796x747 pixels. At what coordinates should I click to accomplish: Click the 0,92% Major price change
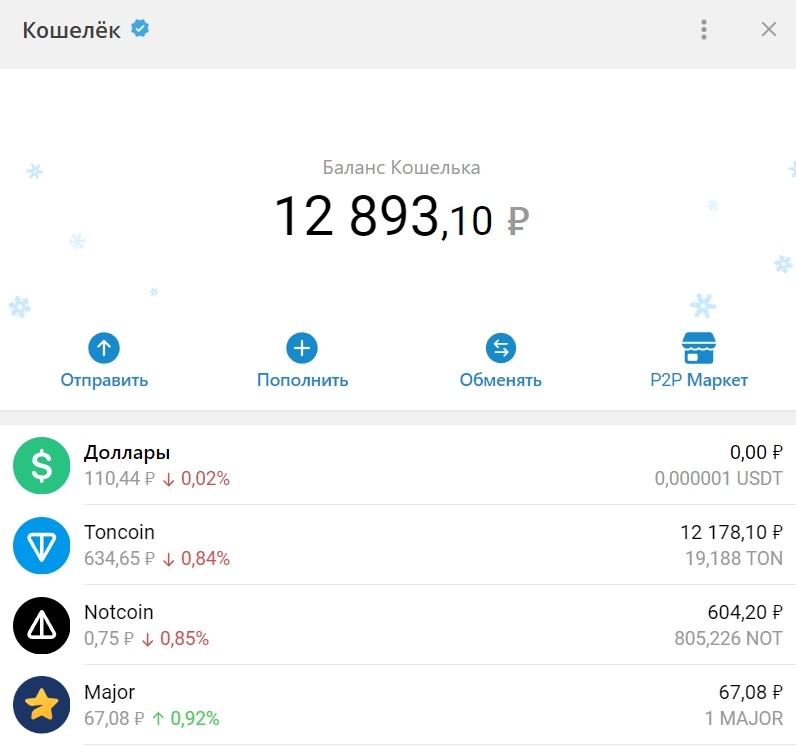(186, 719)
